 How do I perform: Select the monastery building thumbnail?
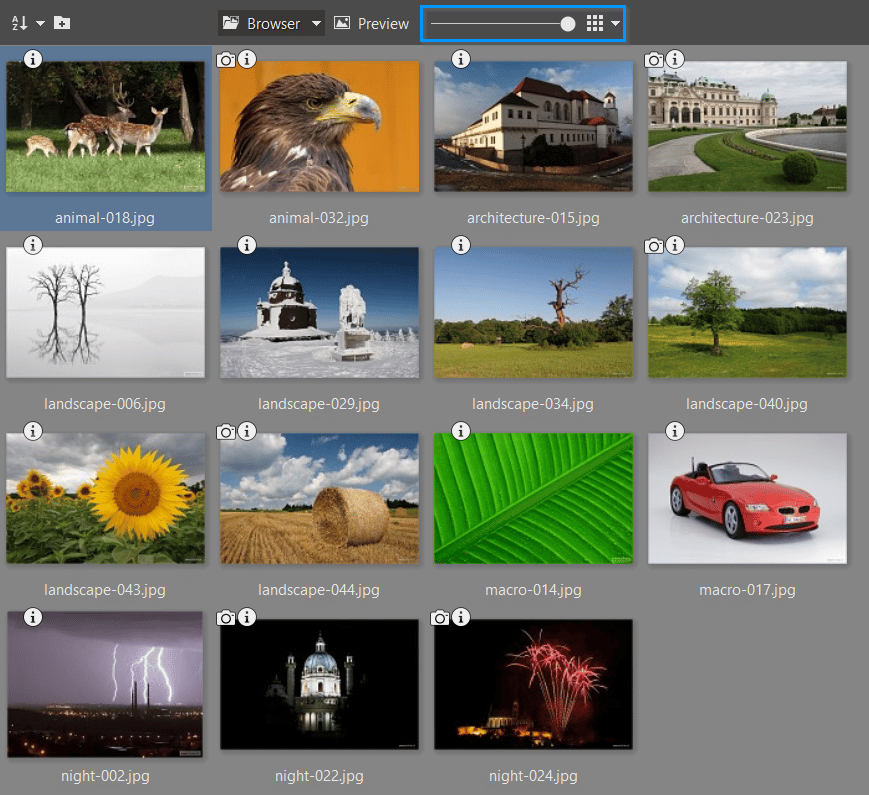pos(533,126)
